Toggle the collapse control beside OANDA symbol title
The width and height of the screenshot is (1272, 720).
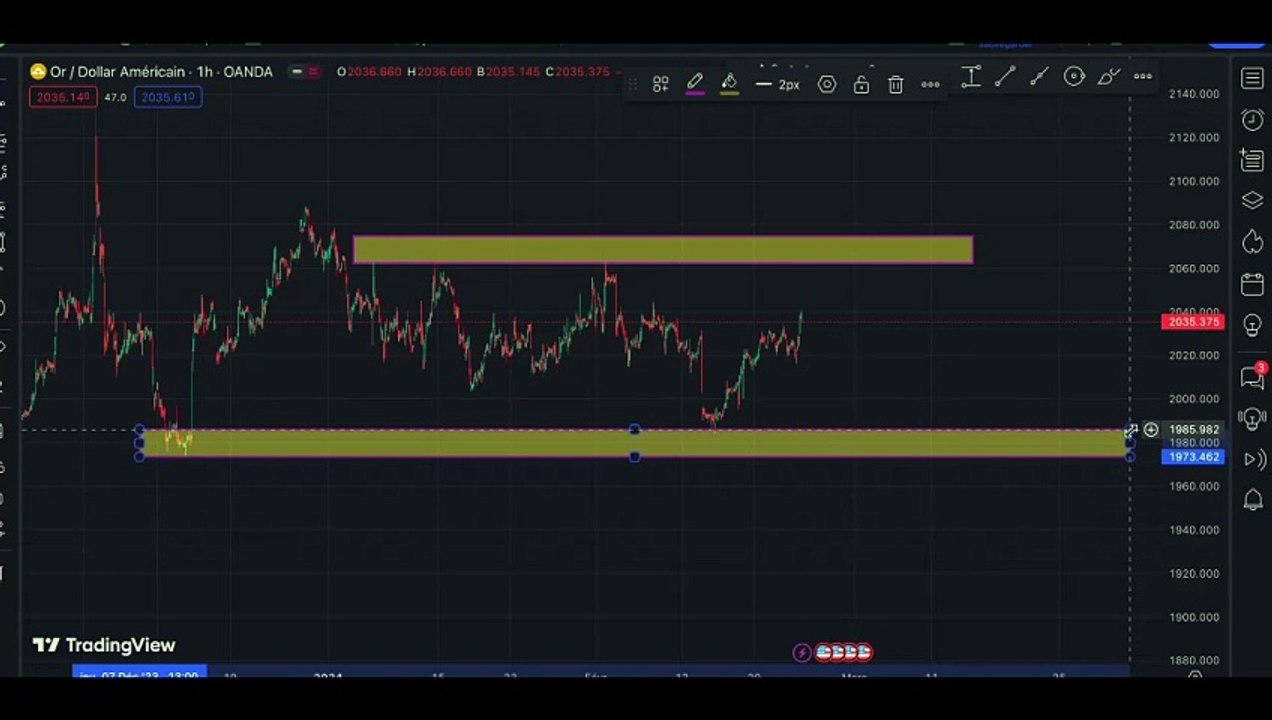pyautogui.click(x=296, y=72)
